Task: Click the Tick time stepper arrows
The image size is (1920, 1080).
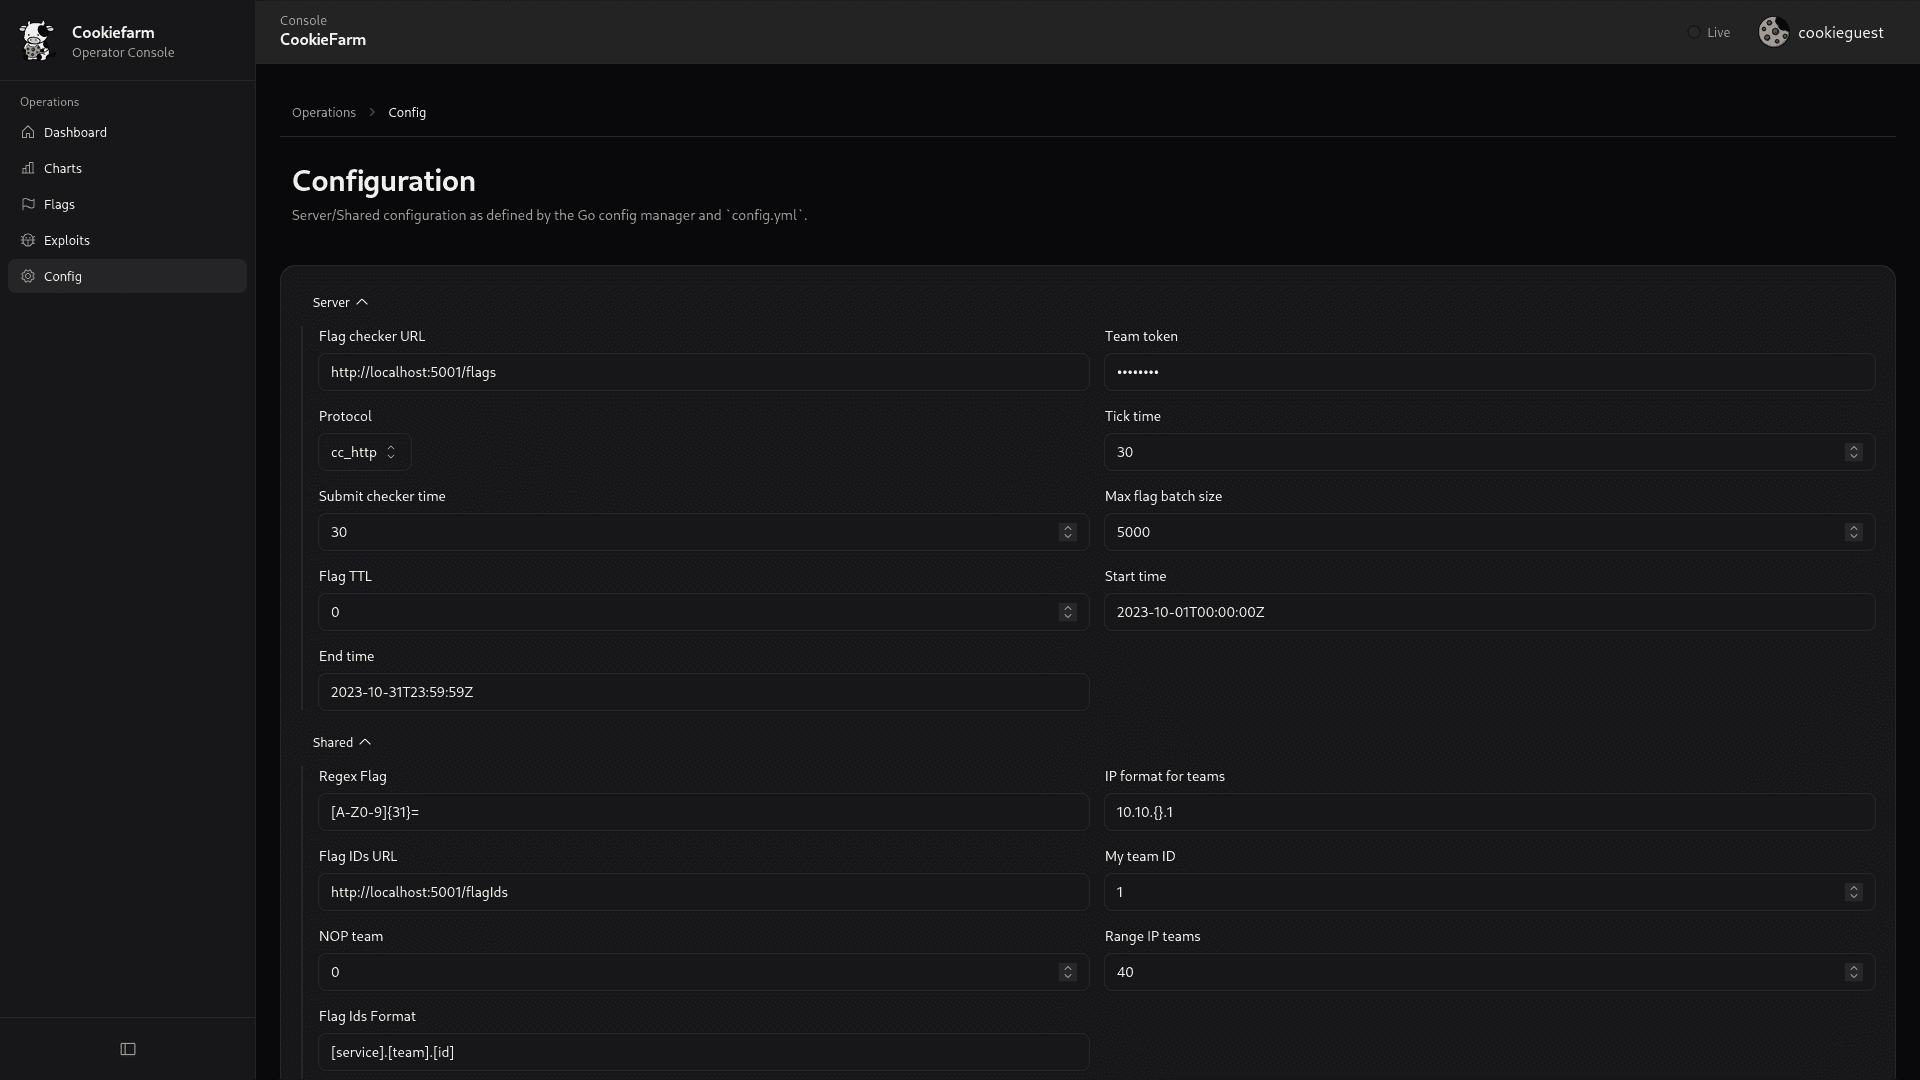Action: (1853, 452)
